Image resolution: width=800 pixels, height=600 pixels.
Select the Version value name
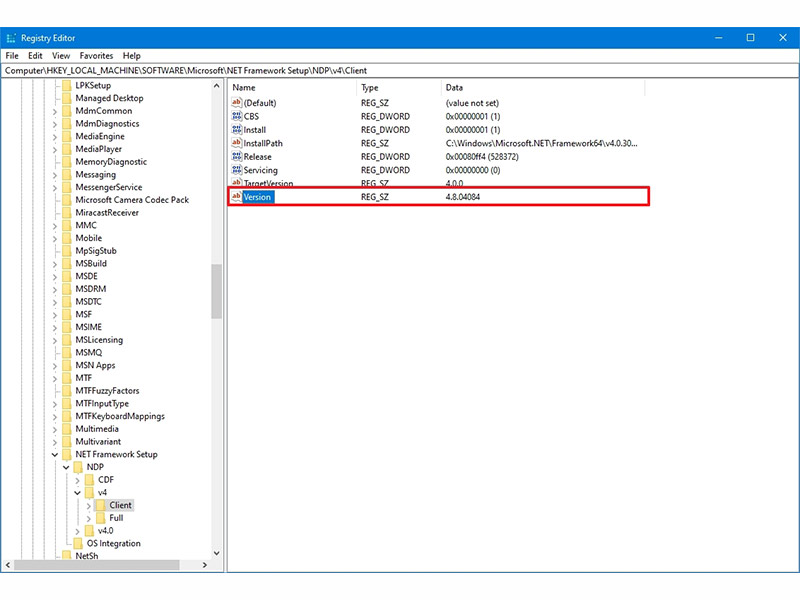click(258, 197)
